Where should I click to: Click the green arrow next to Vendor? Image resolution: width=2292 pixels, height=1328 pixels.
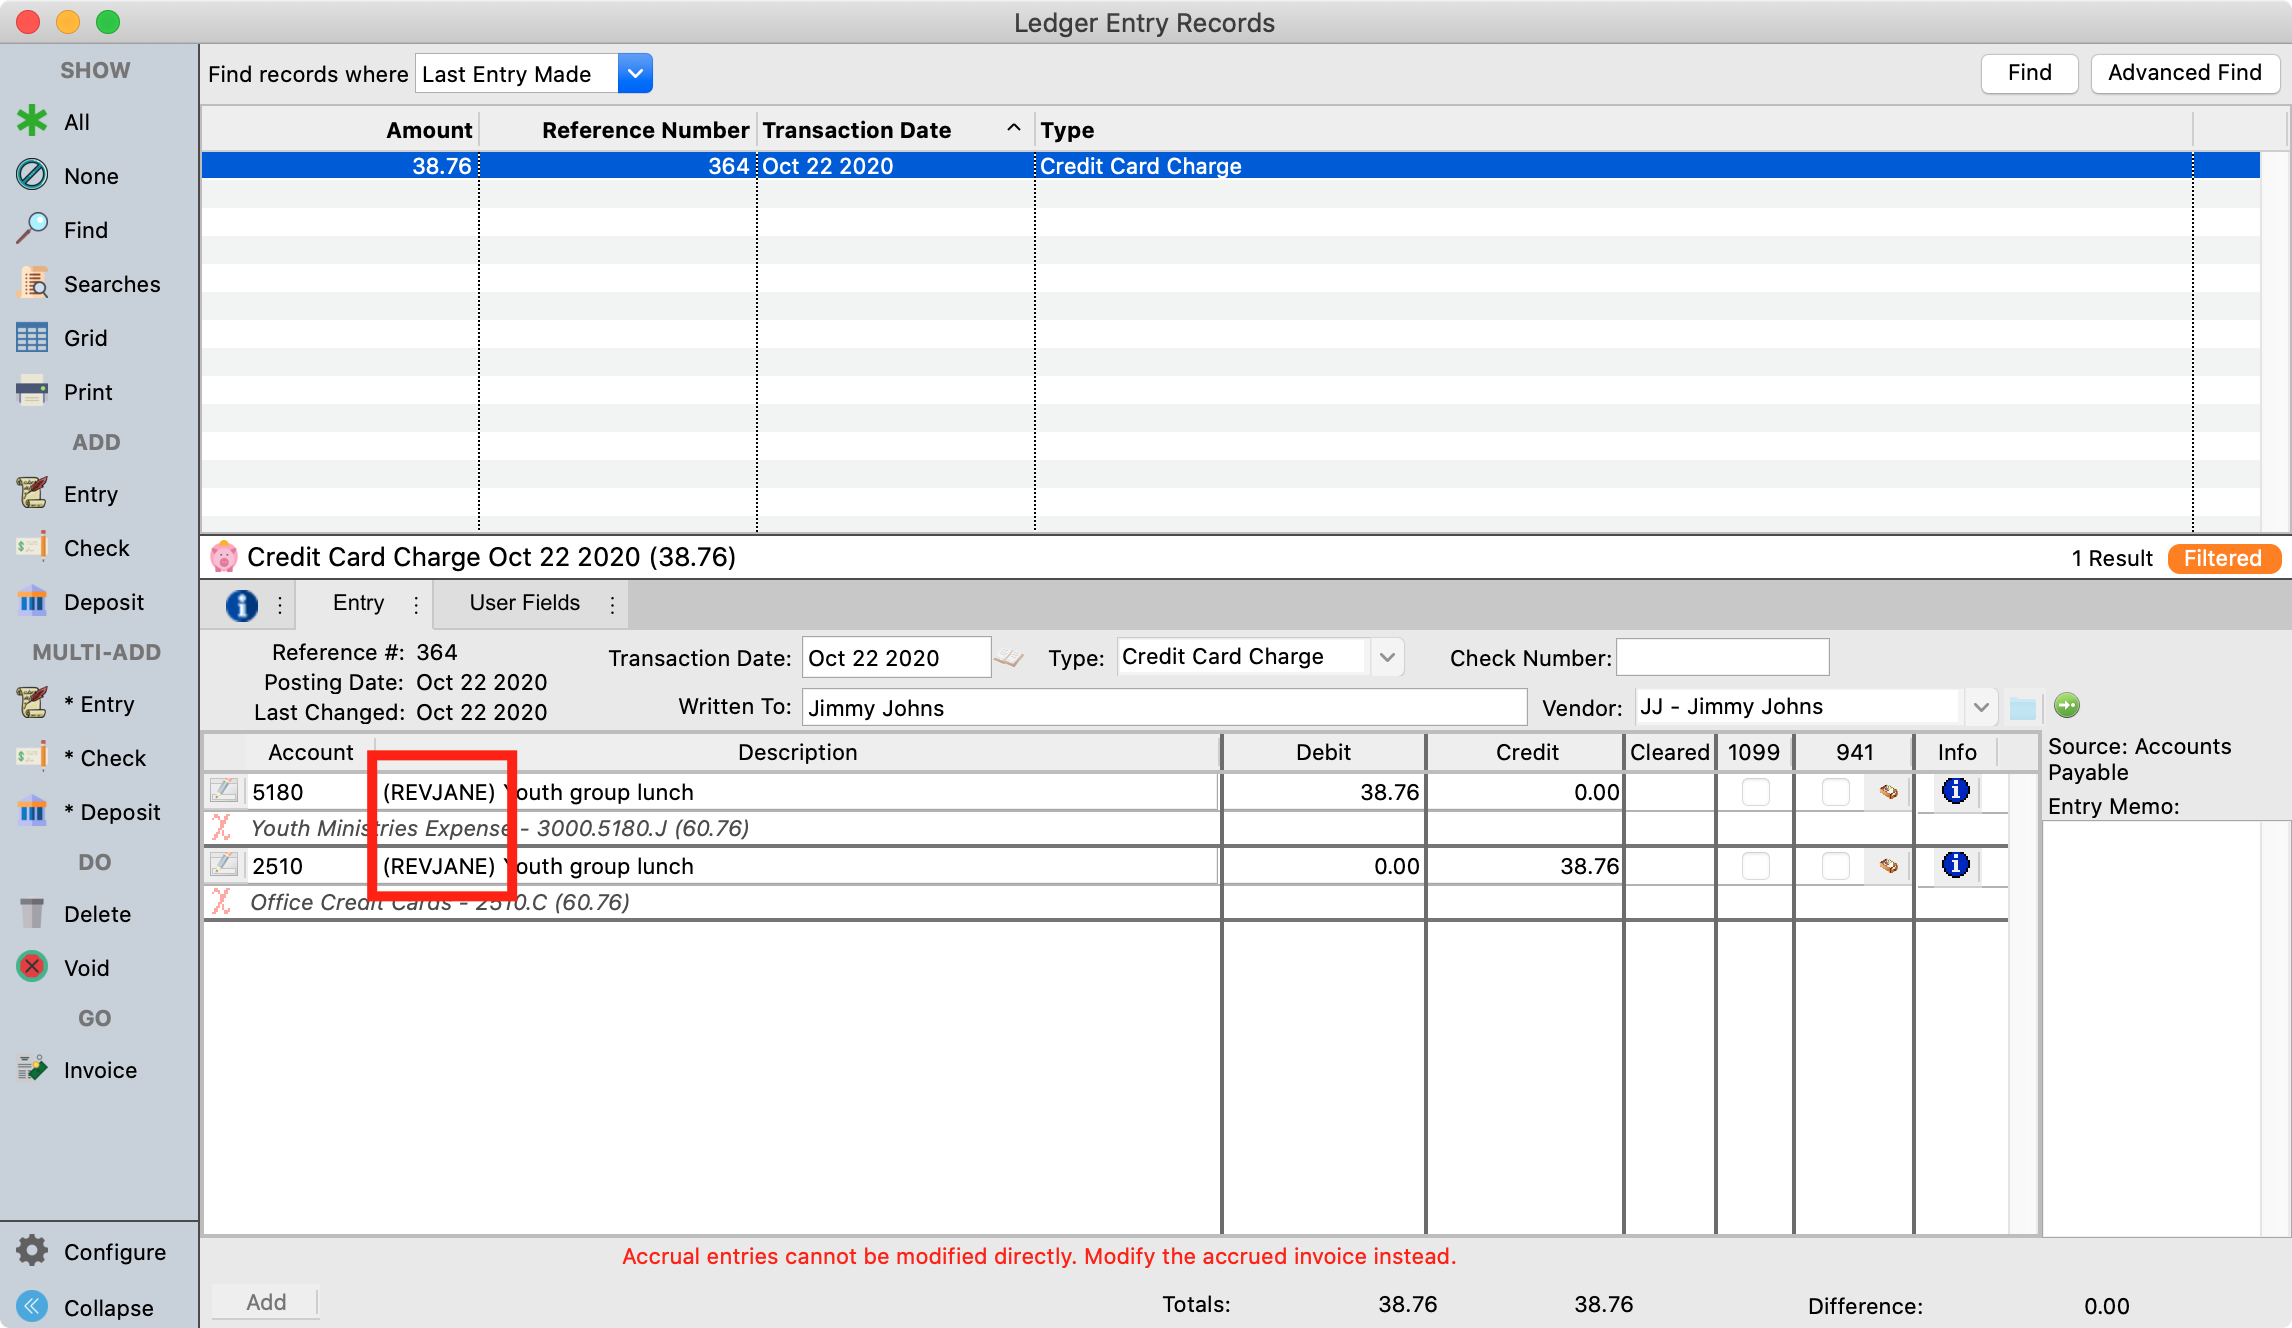[2067, 706]
